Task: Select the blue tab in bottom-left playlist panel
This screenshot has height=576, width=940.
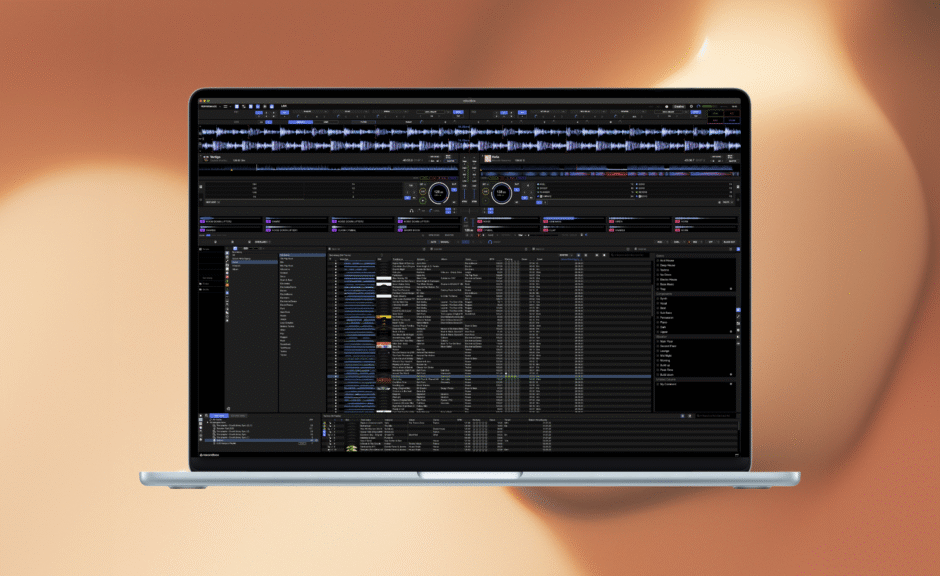Action: [x=218, y=414]
